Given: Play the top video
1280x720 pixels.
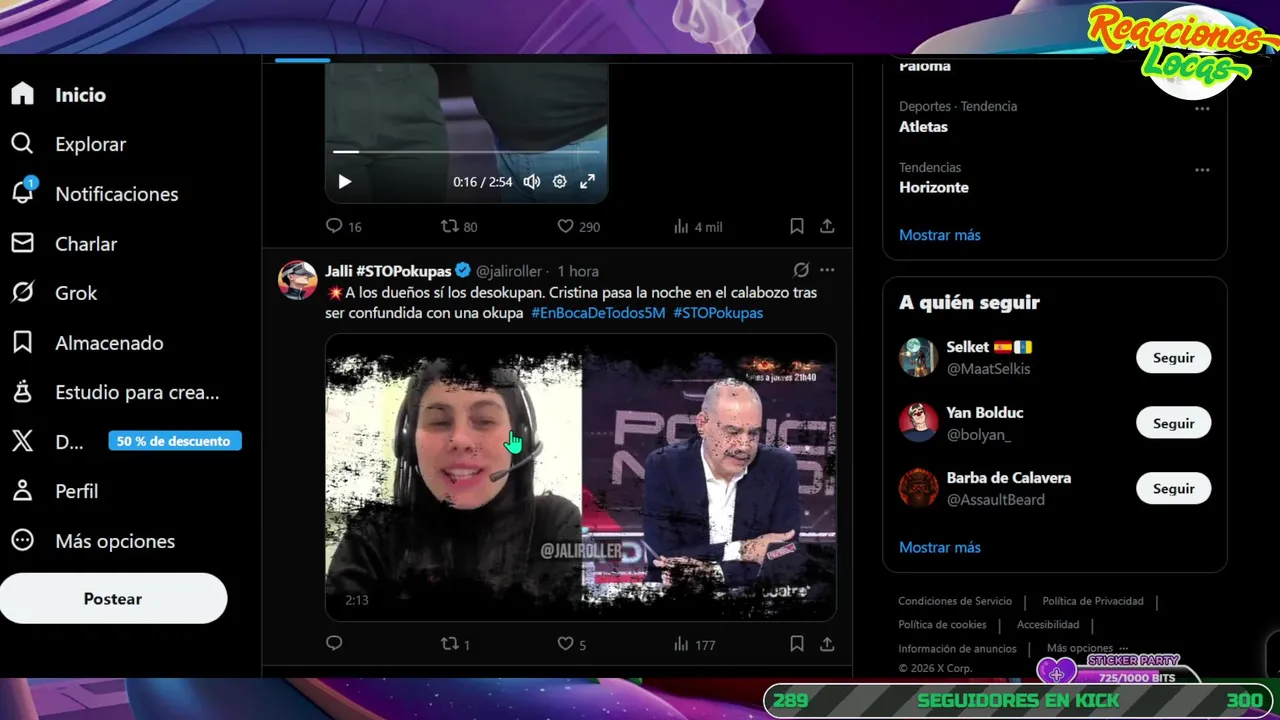Looking at the screenshot, I should coord(344,182).
